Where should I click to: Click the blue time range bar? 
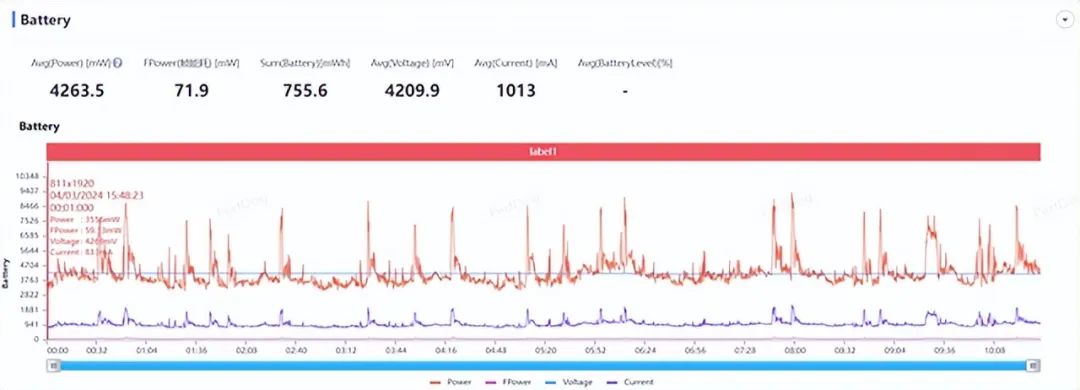click(x=543, y=366)
